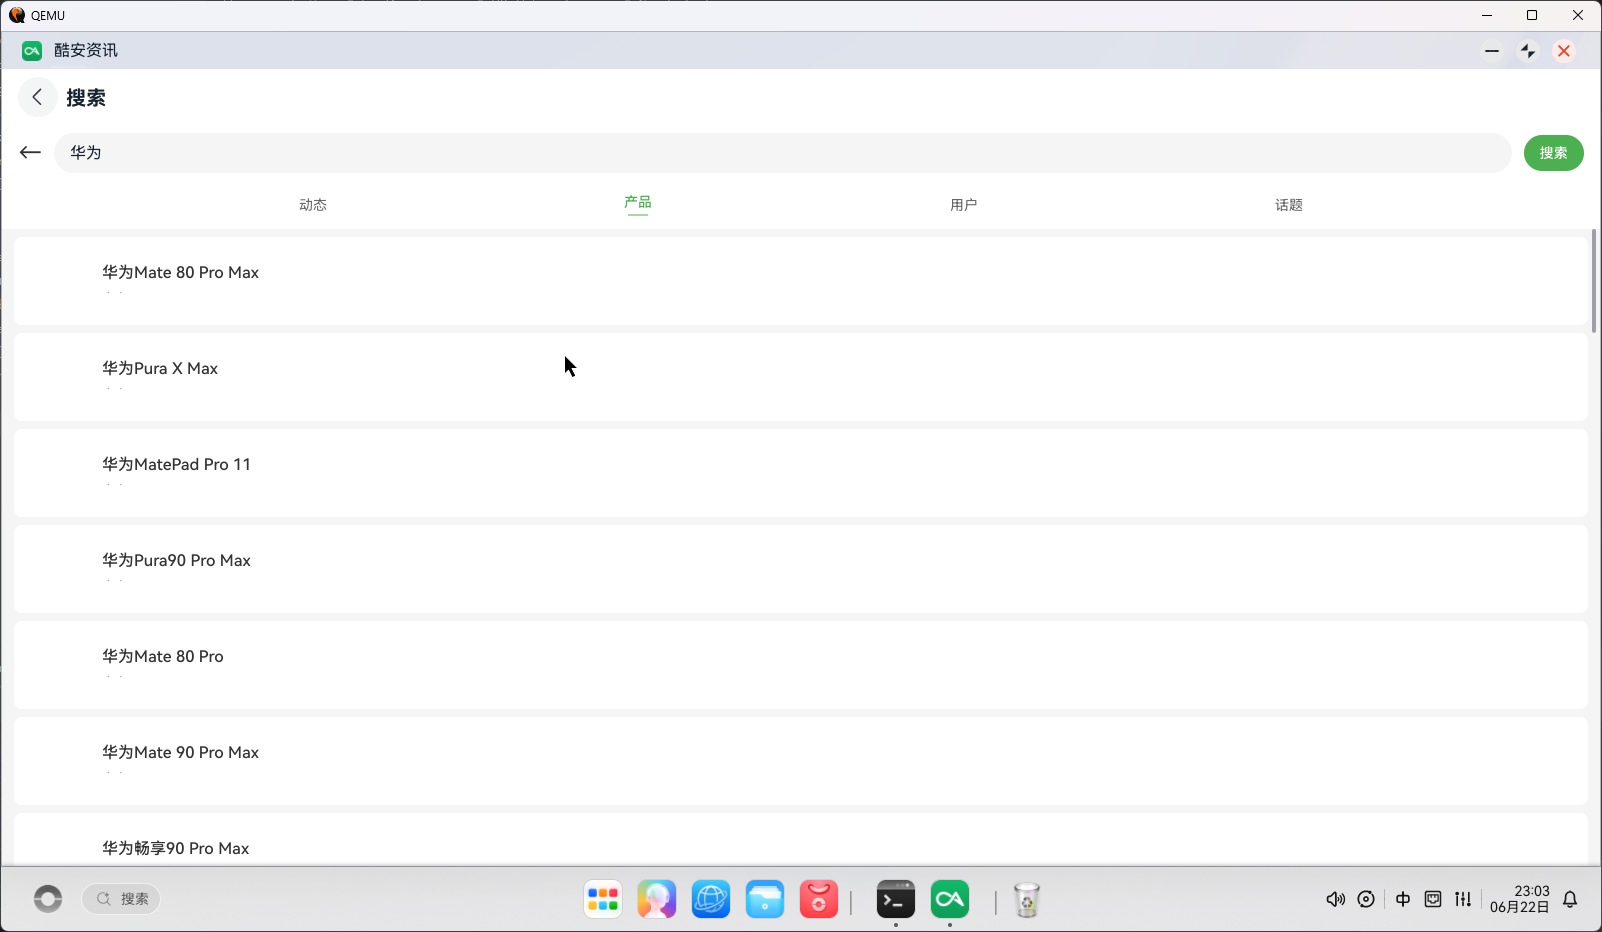1602x932 pixels.
Task: Open the 华为Mate 80 Pro Max result
Action: coord(801,281)
